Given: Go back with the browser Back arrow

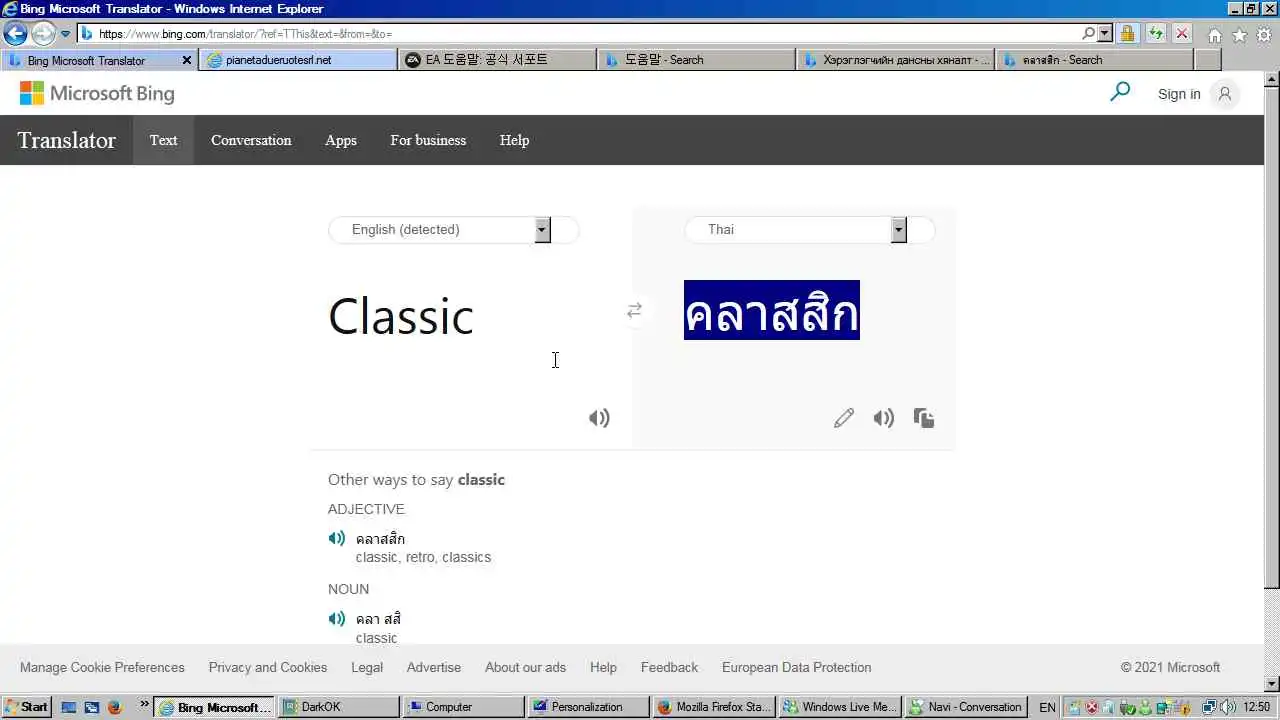Looking at the screenshot, I should pyautogui.click(x=16, y=34).
